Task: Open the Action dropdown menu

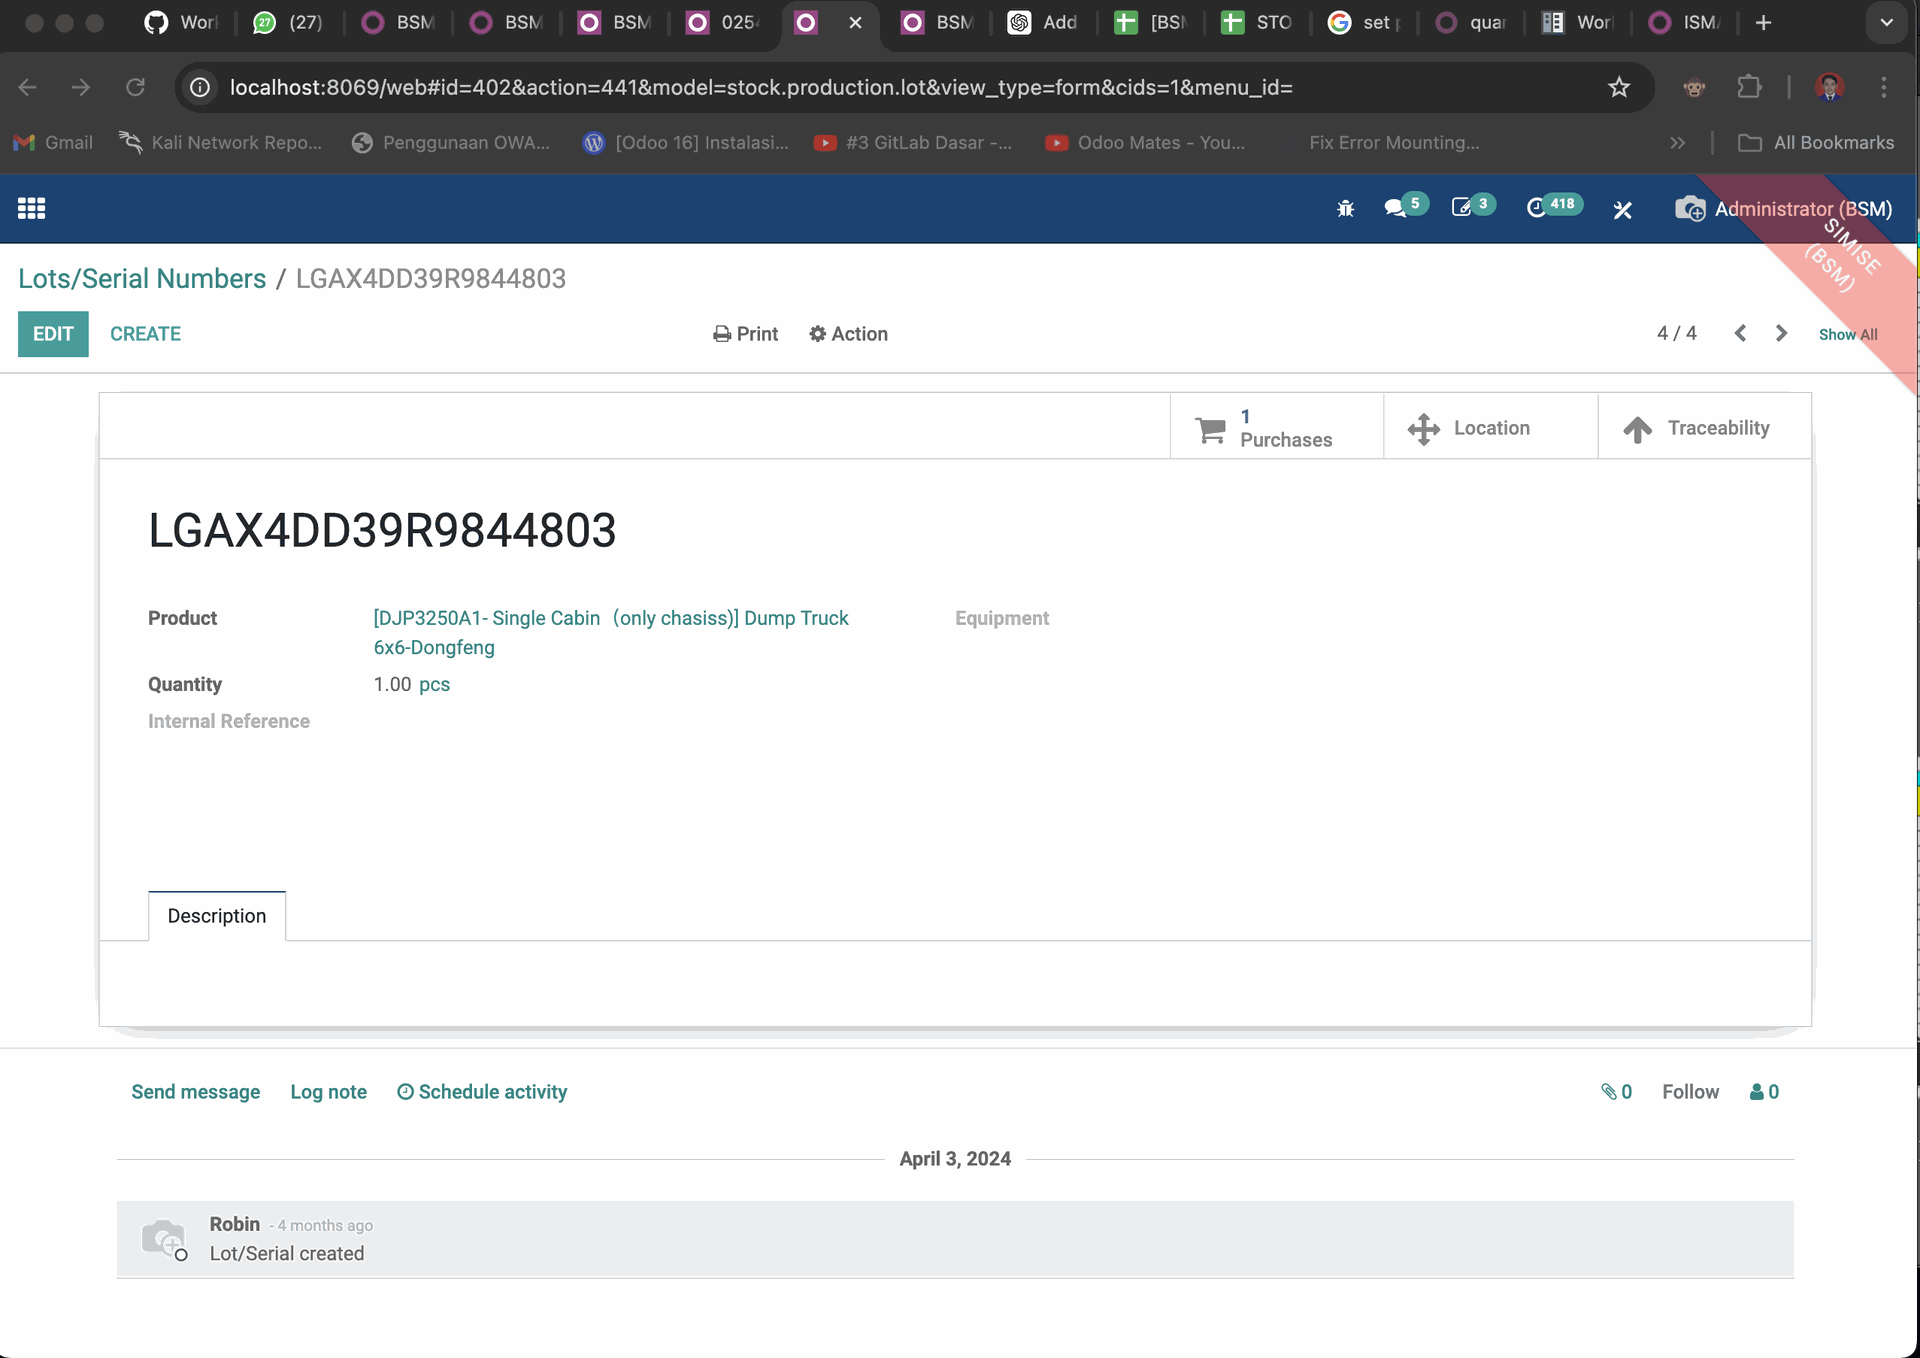Action: (848, 334)
